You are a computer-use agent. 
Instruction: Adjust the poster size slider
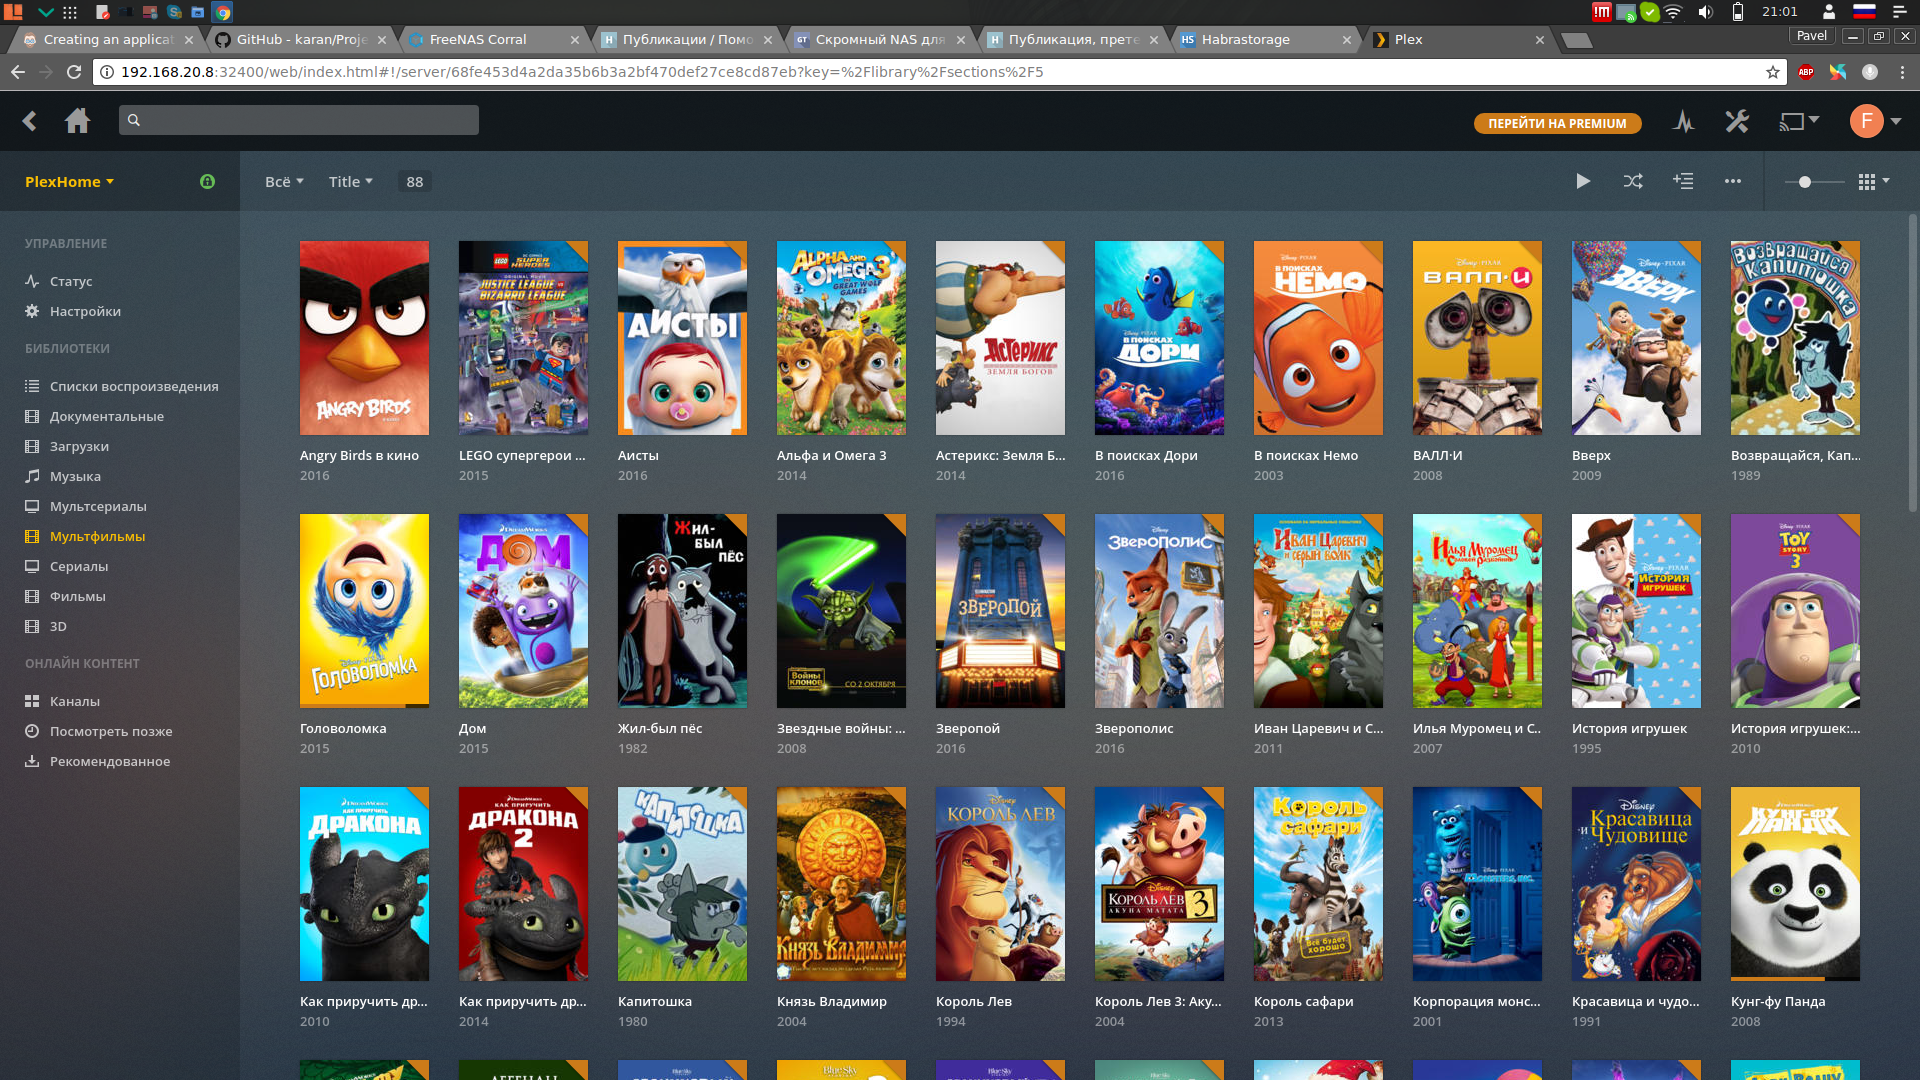[x=1805, y=182]
